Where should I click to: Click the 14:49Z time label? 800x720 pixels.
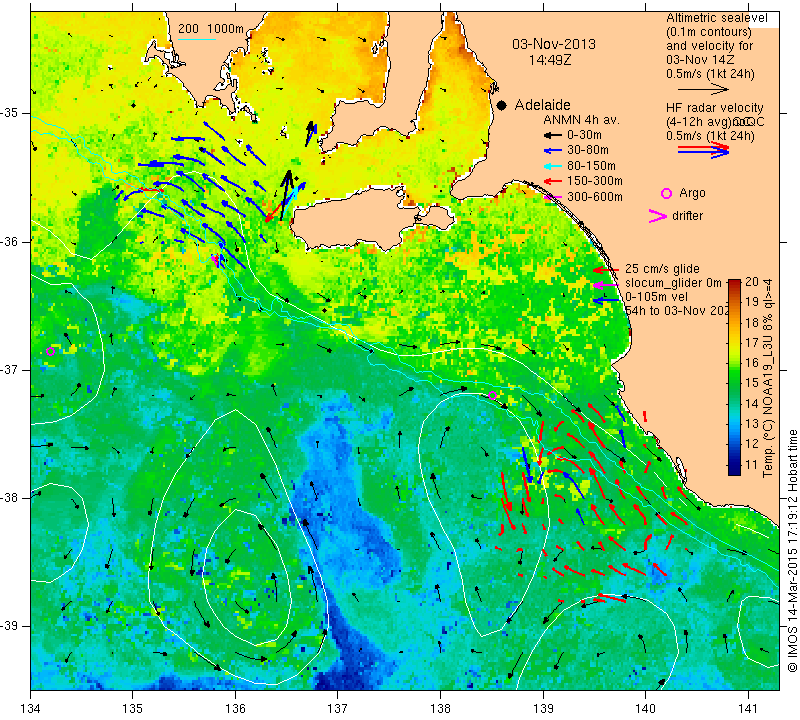(x=550, y=60)
